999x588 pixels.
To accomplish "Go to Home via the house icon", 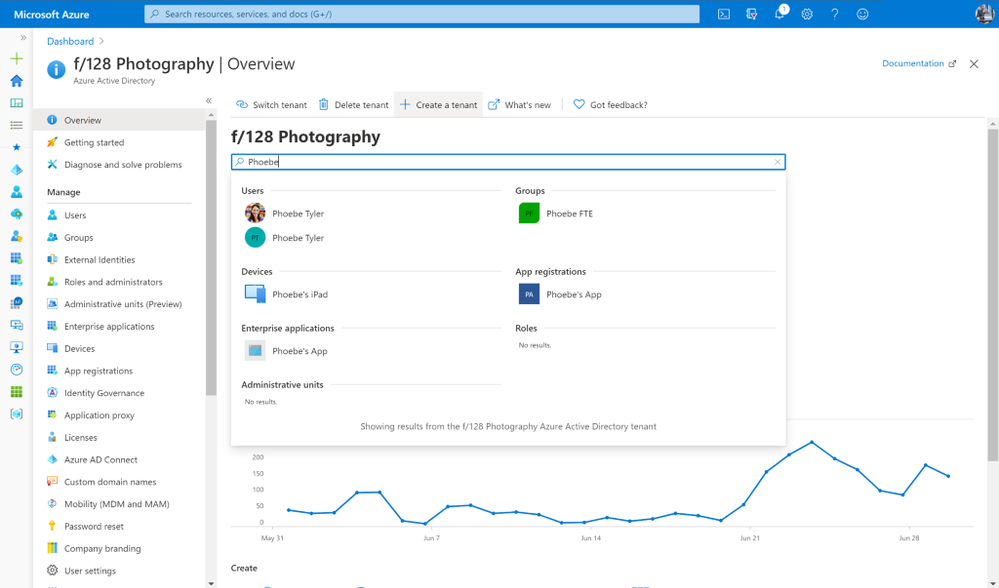I will coord(17,81).
